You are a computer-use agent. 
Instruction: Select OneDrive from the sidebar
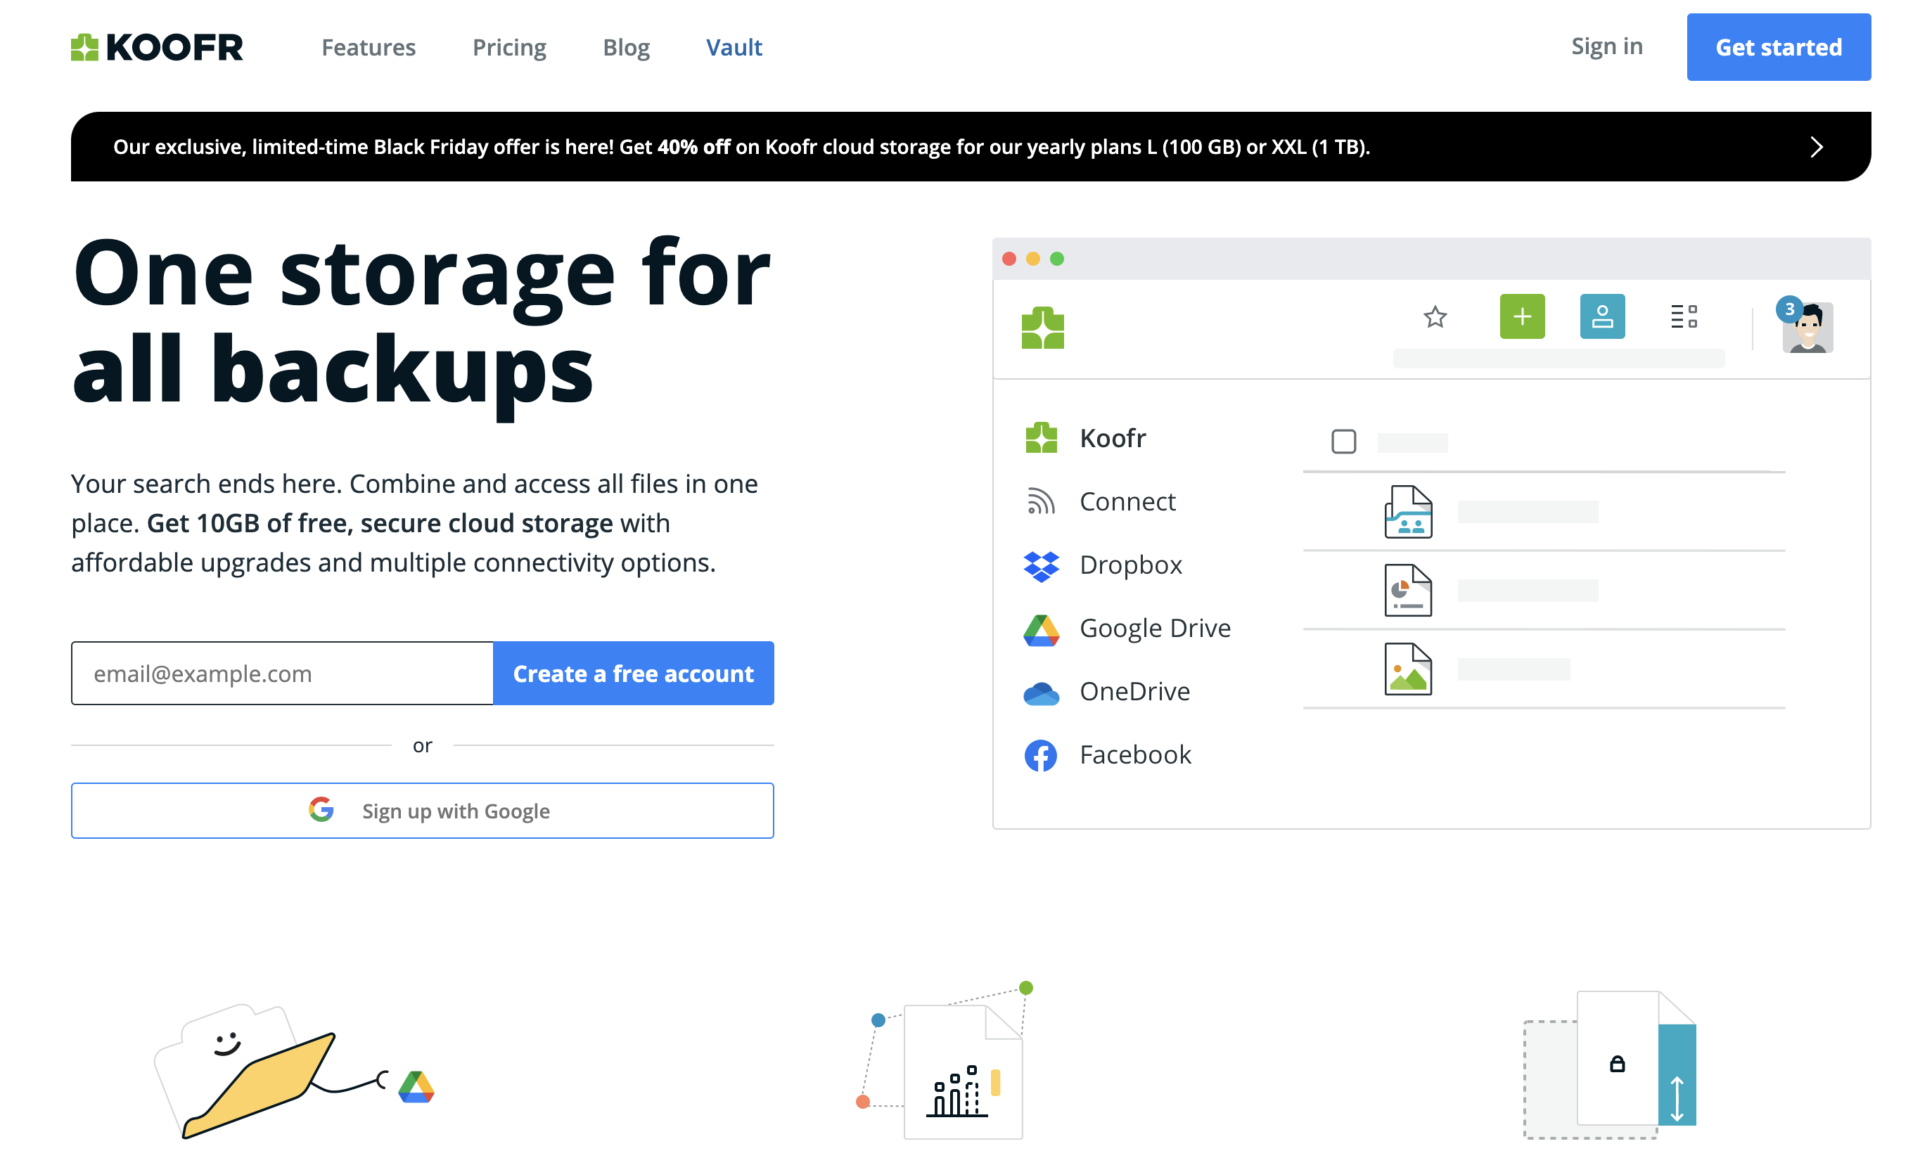point(1134,691)
